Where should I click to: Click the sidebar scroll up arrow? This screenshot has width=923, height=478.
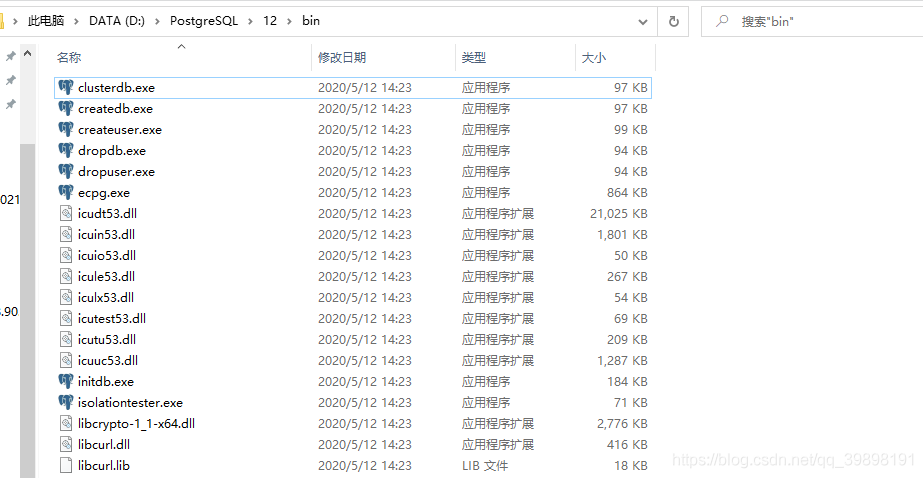coord(27,54)
